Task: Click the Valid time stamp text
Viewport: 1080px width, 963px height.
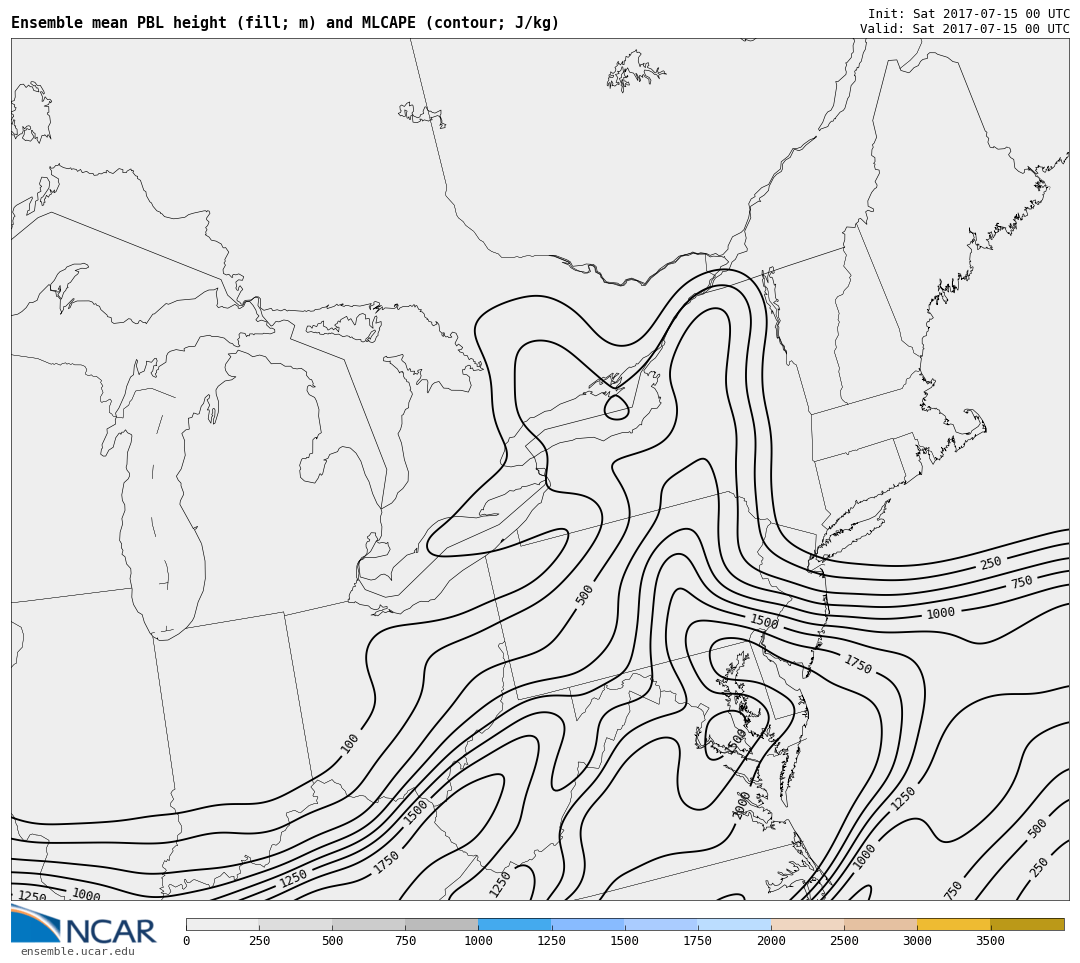Action: coord(964,29)
